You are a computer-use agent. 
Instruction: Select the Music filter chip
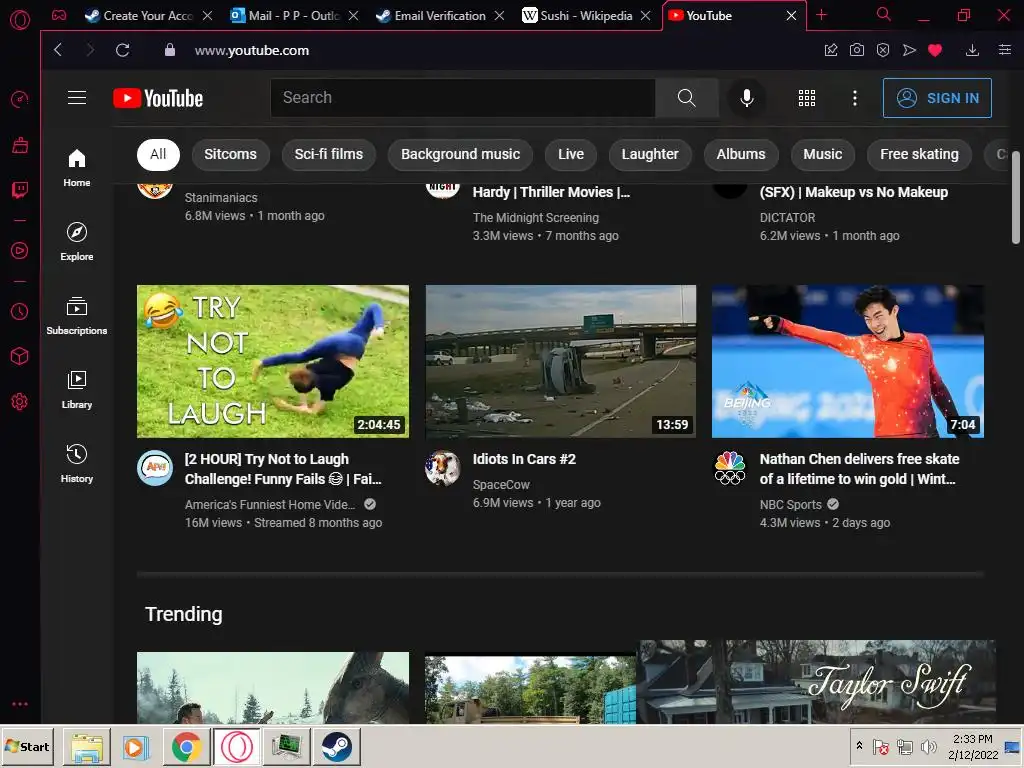822,155
